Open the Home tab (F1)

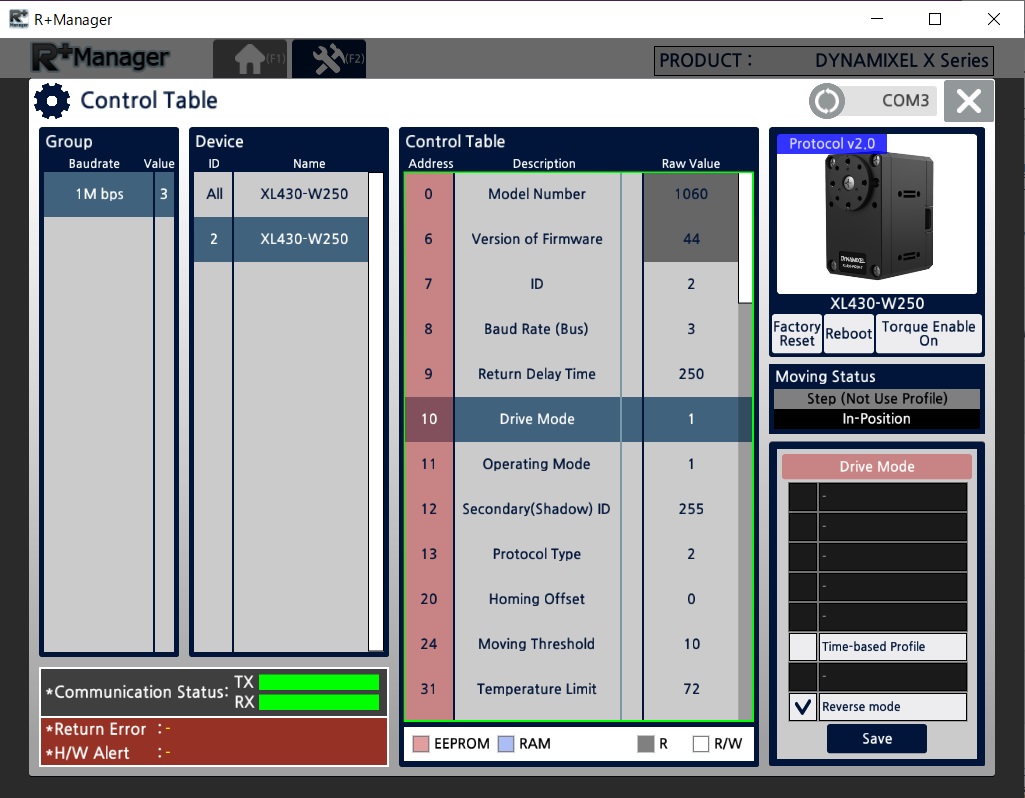point(250,59)
